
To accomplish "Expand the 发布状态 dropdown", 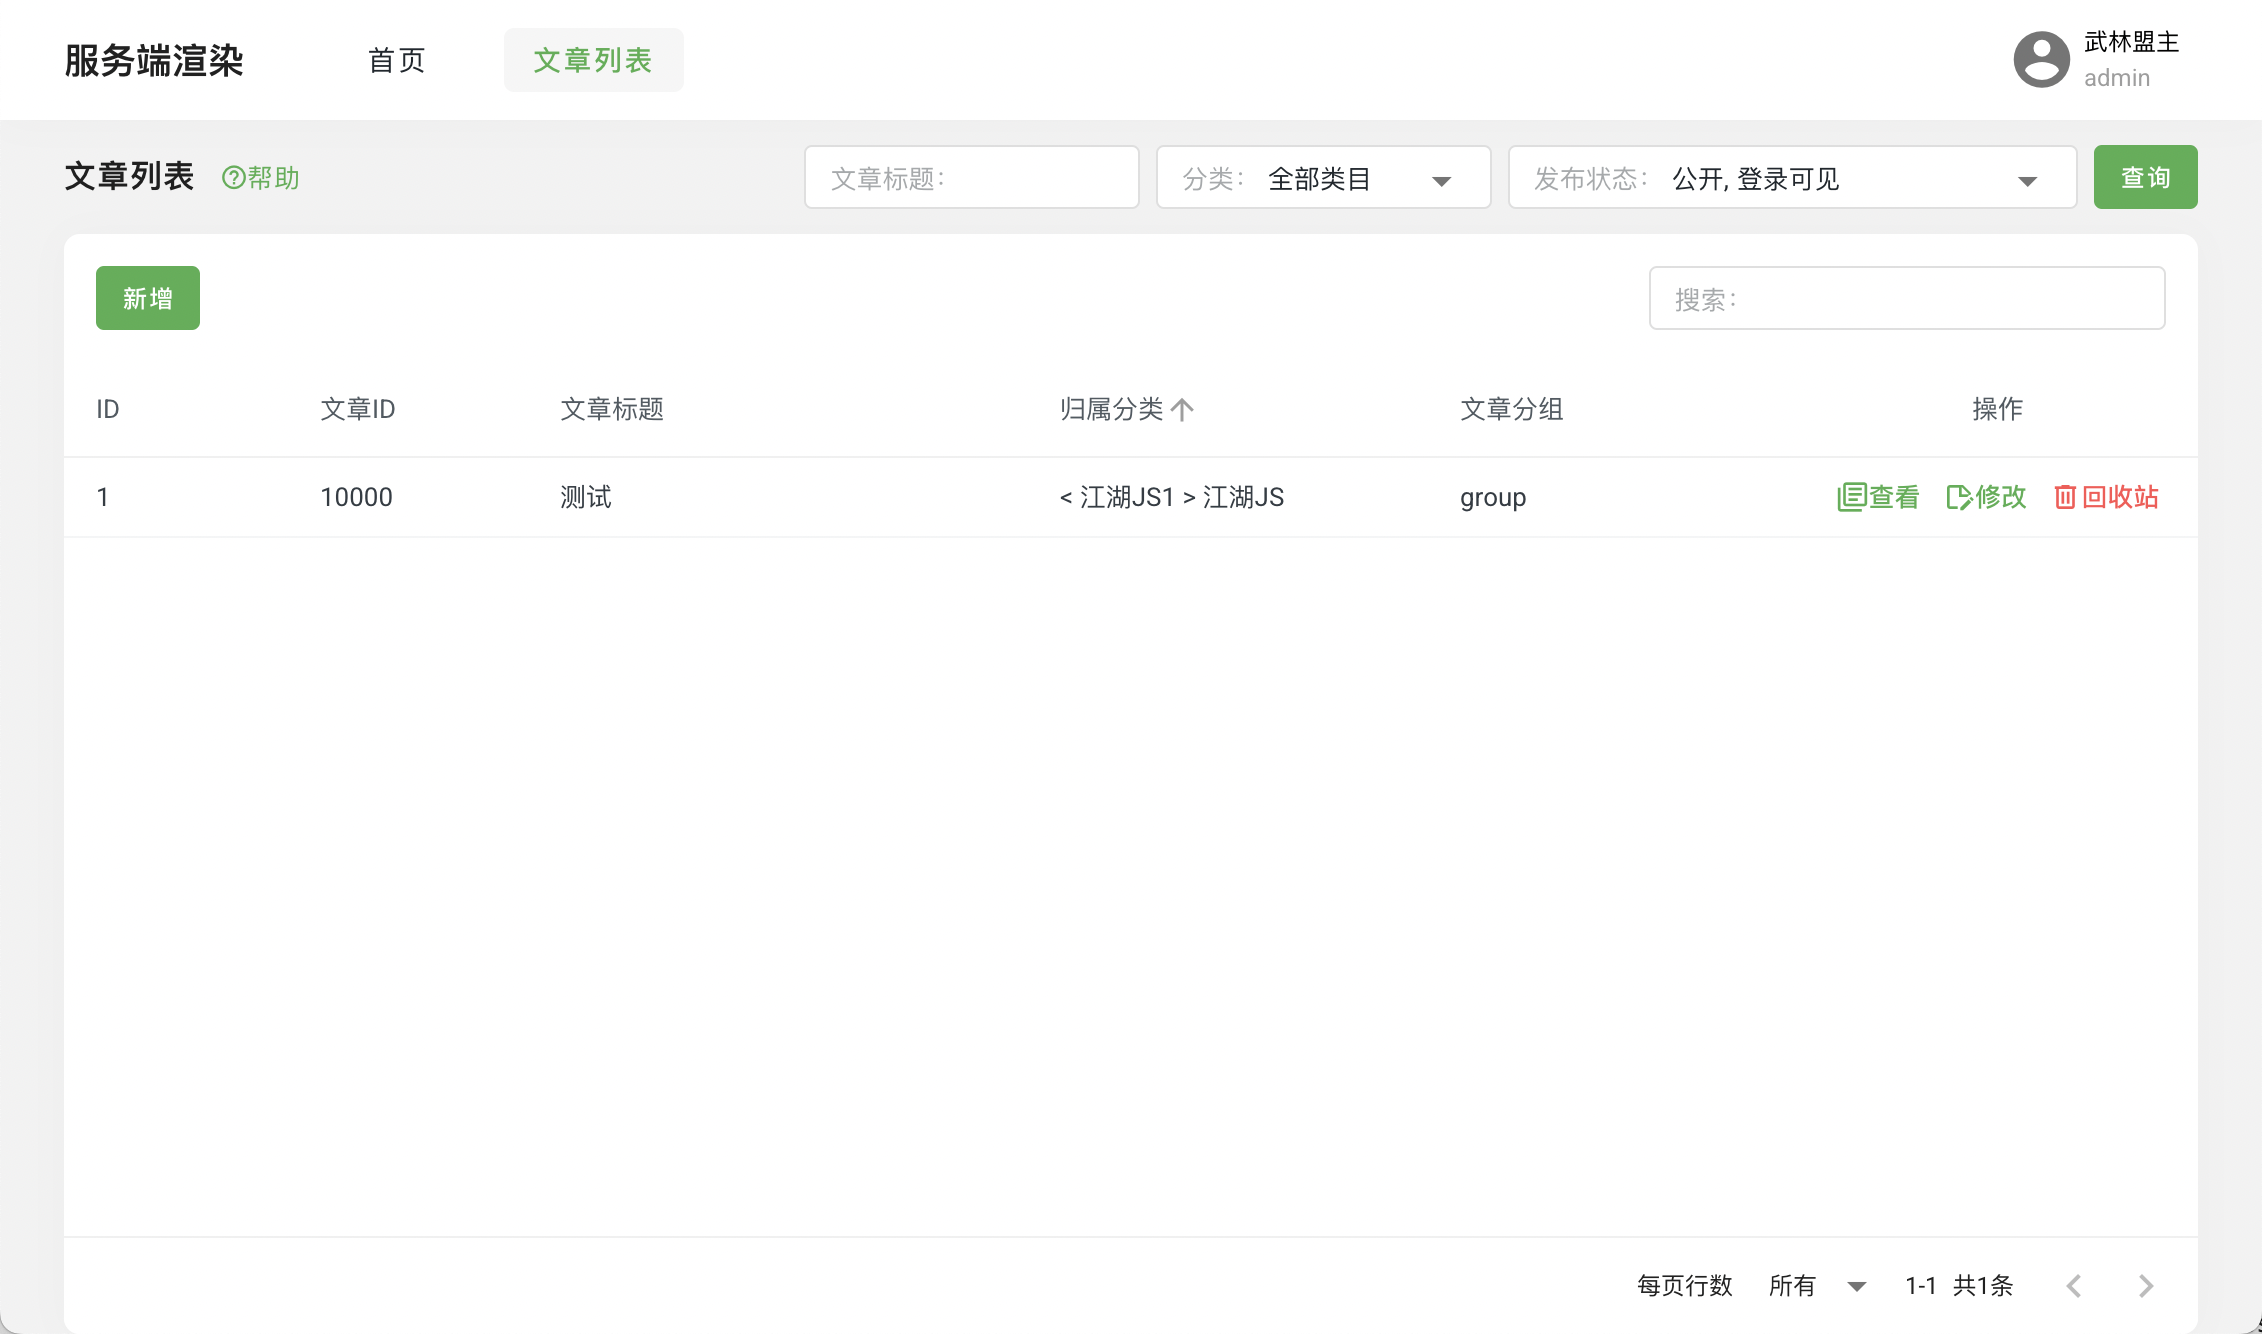I will (1791, 178).
